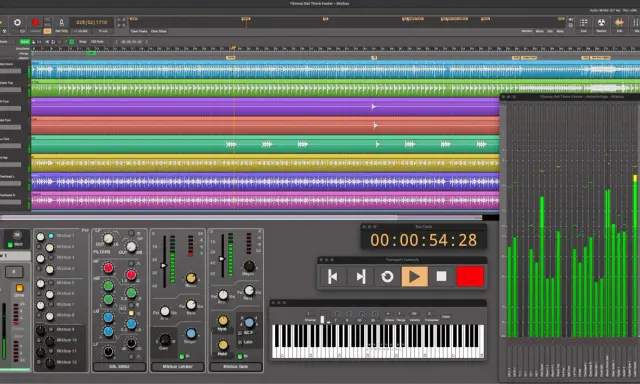Screen dimensions: 640x384
Task: Toggle the metronome click icon
Action: [x=61, y=22]
